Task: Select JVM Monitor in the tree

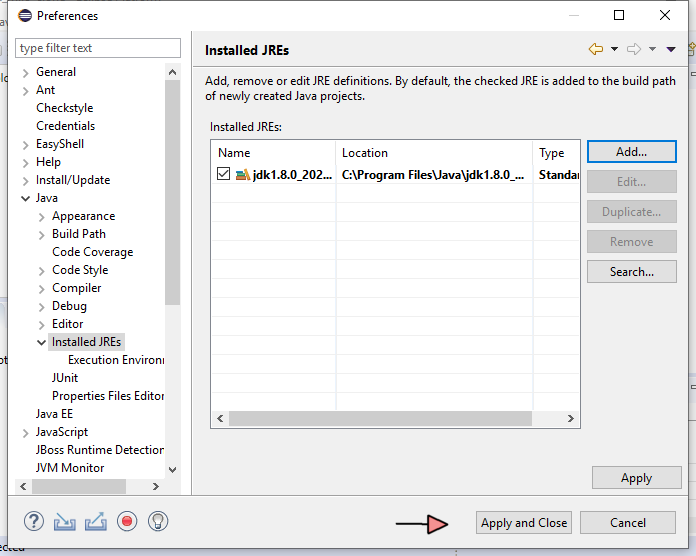Action: point(70,468)
